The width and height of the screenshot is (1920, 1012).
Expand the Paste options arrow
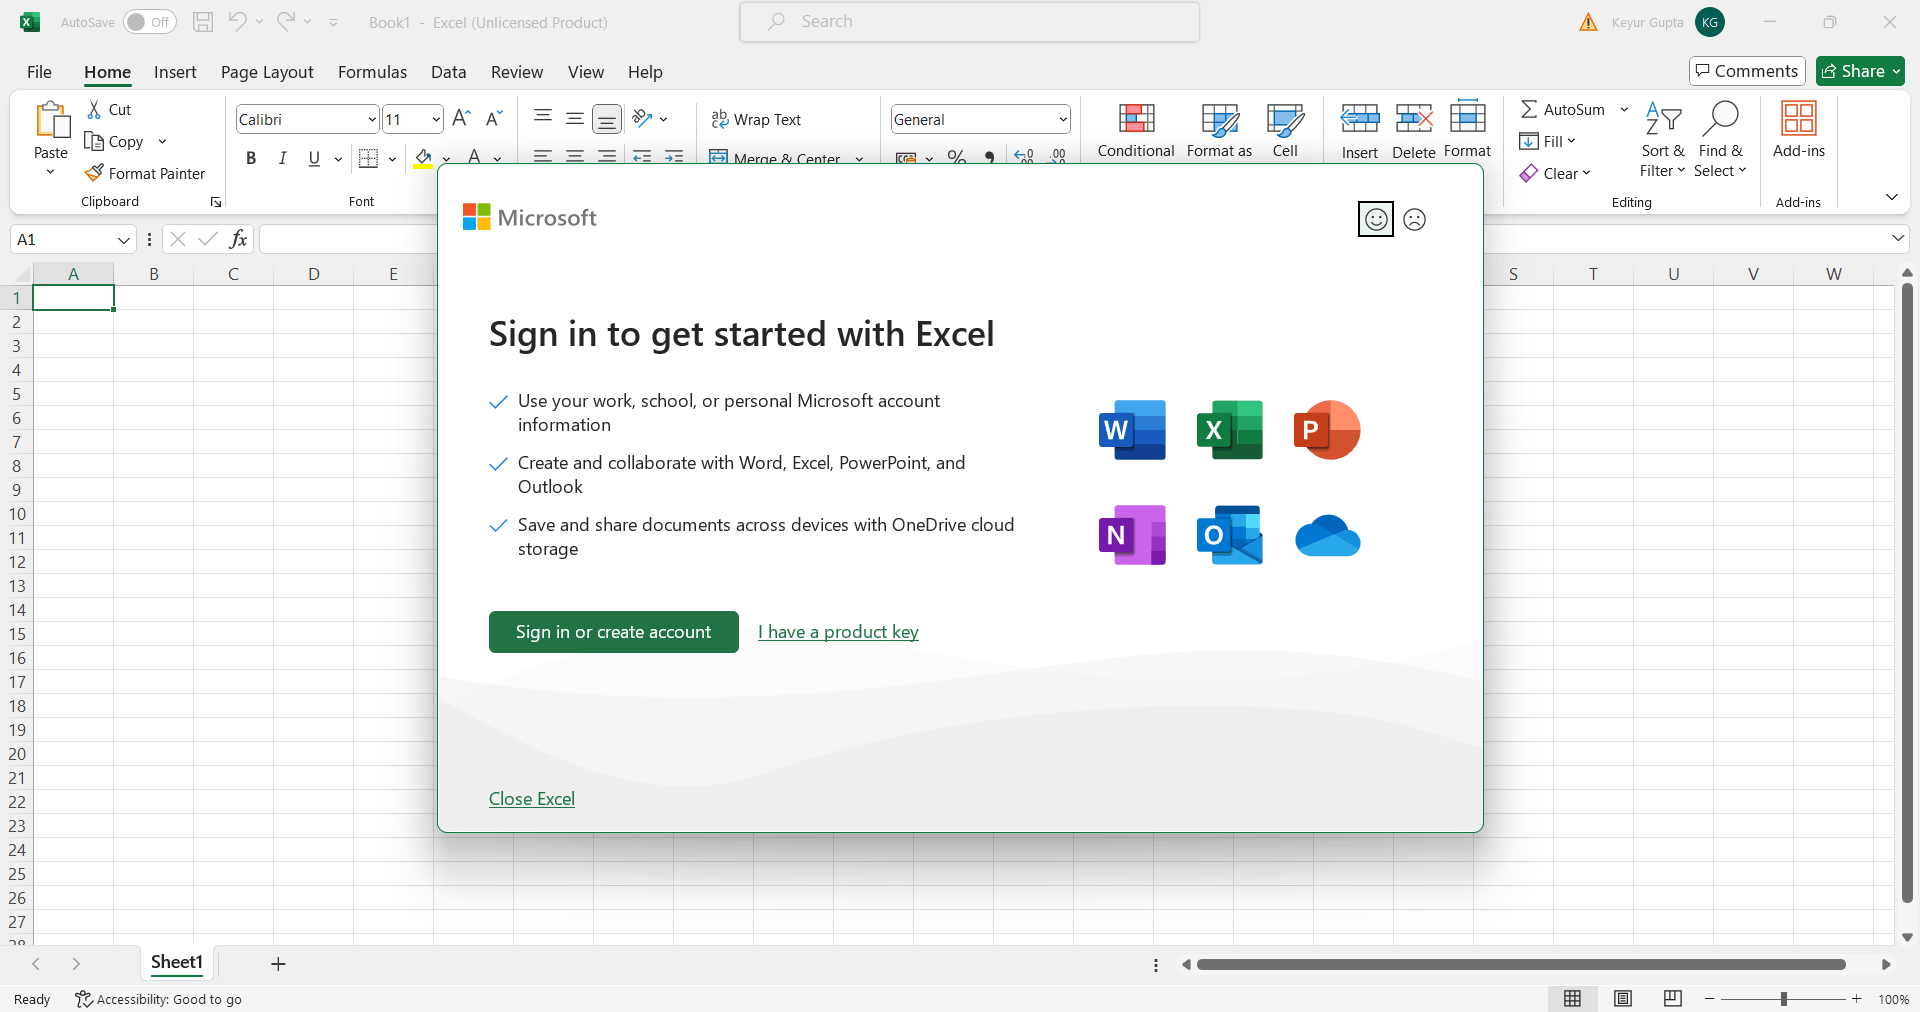click(x=51, y=172)
